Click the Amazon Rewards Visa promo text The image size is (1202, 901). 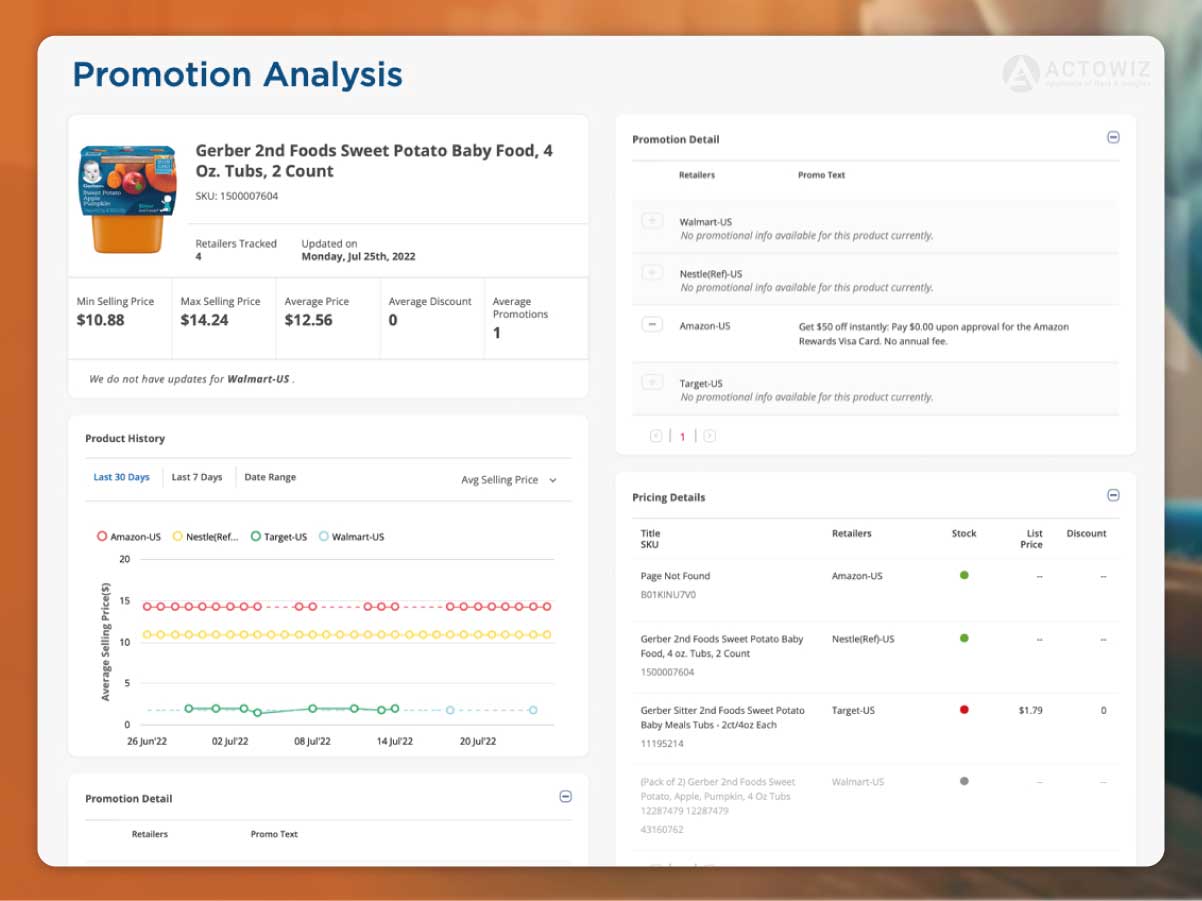934,334
